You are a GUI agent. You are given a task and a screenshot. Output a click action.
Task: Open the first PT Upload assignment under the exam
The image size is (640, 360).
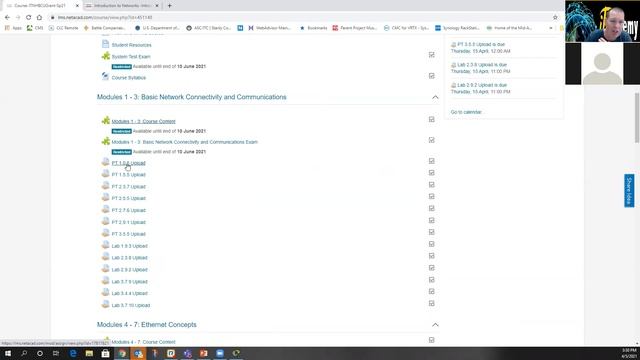[x=129, y=163]
